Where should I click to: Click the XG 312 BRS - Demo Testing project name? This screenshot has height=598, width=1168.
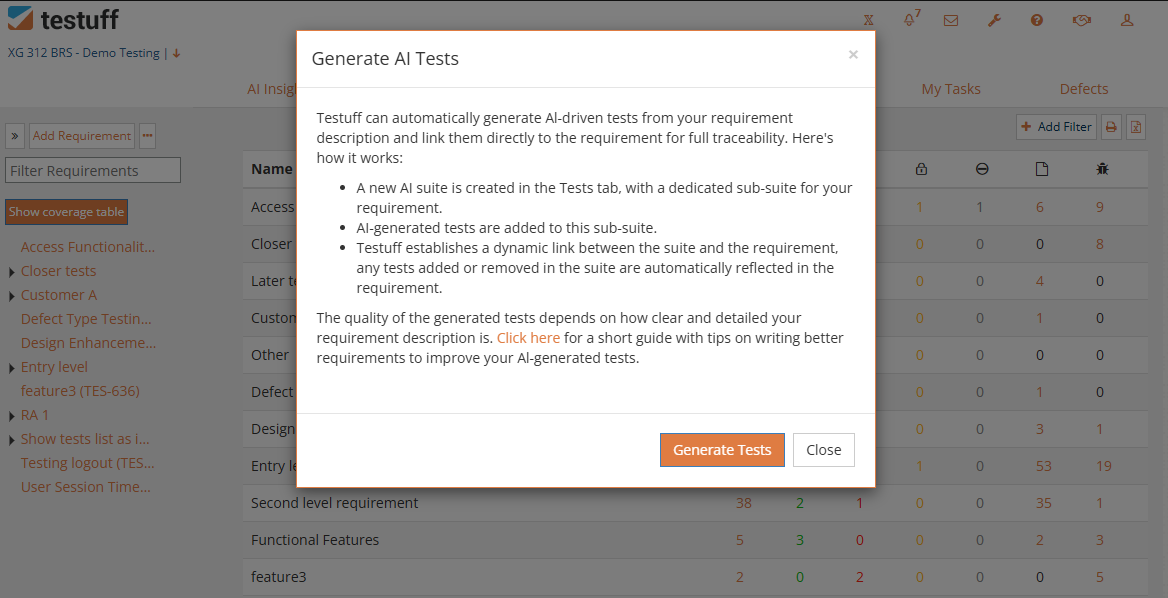point(83,53)
